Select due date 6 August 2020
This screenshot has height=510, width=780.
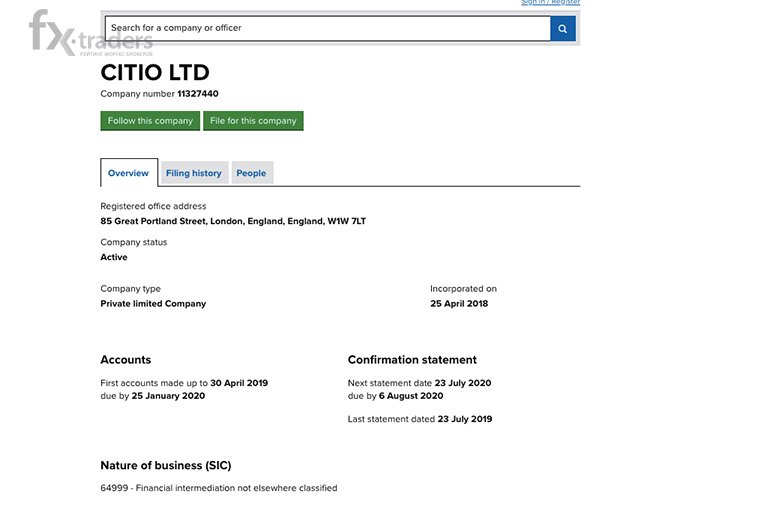click(411, 396)
